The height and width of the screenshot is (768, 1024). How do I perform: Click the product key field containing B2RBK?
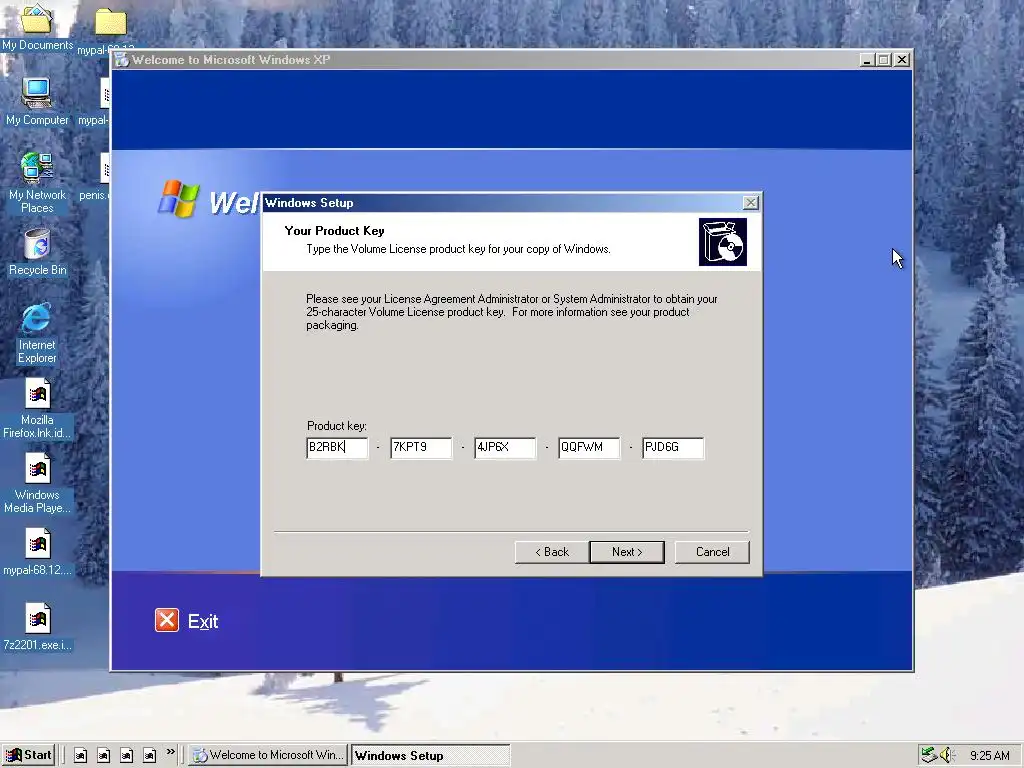337,448
